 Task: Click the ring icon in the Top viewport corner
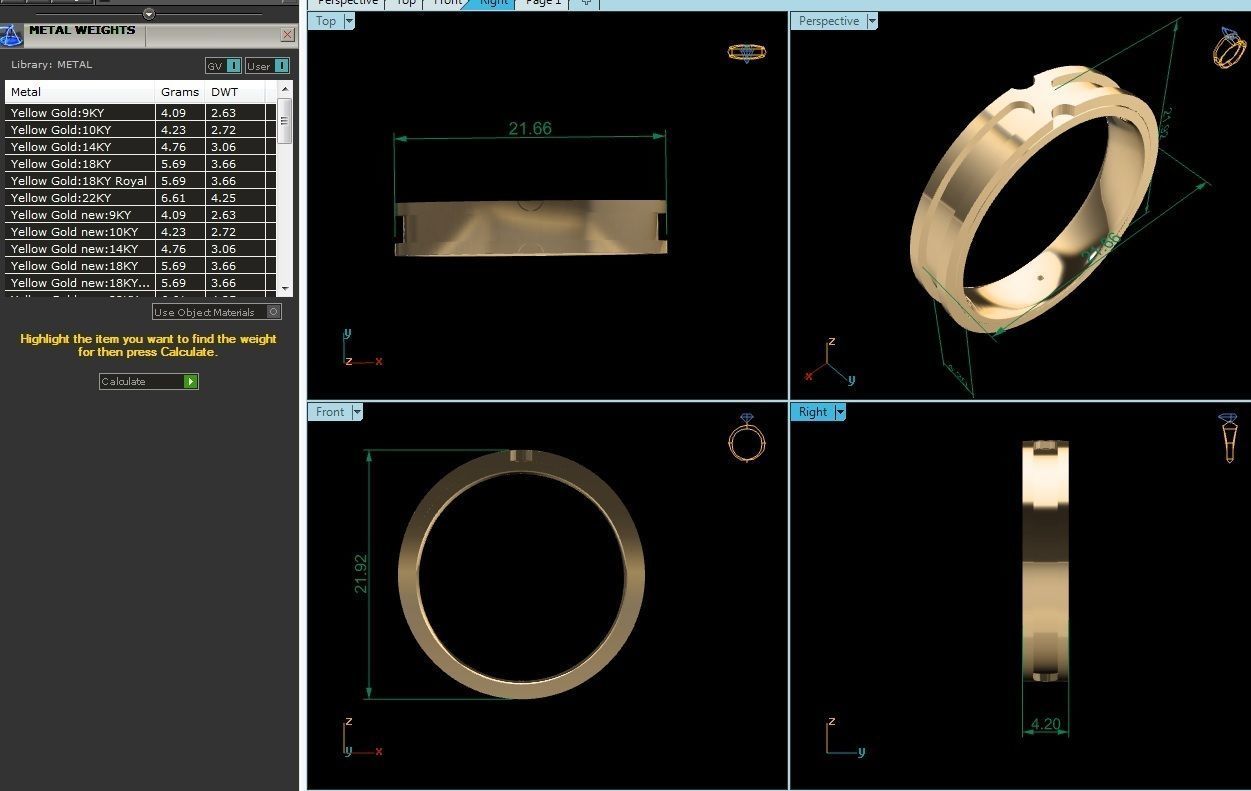tap(746, 52)
